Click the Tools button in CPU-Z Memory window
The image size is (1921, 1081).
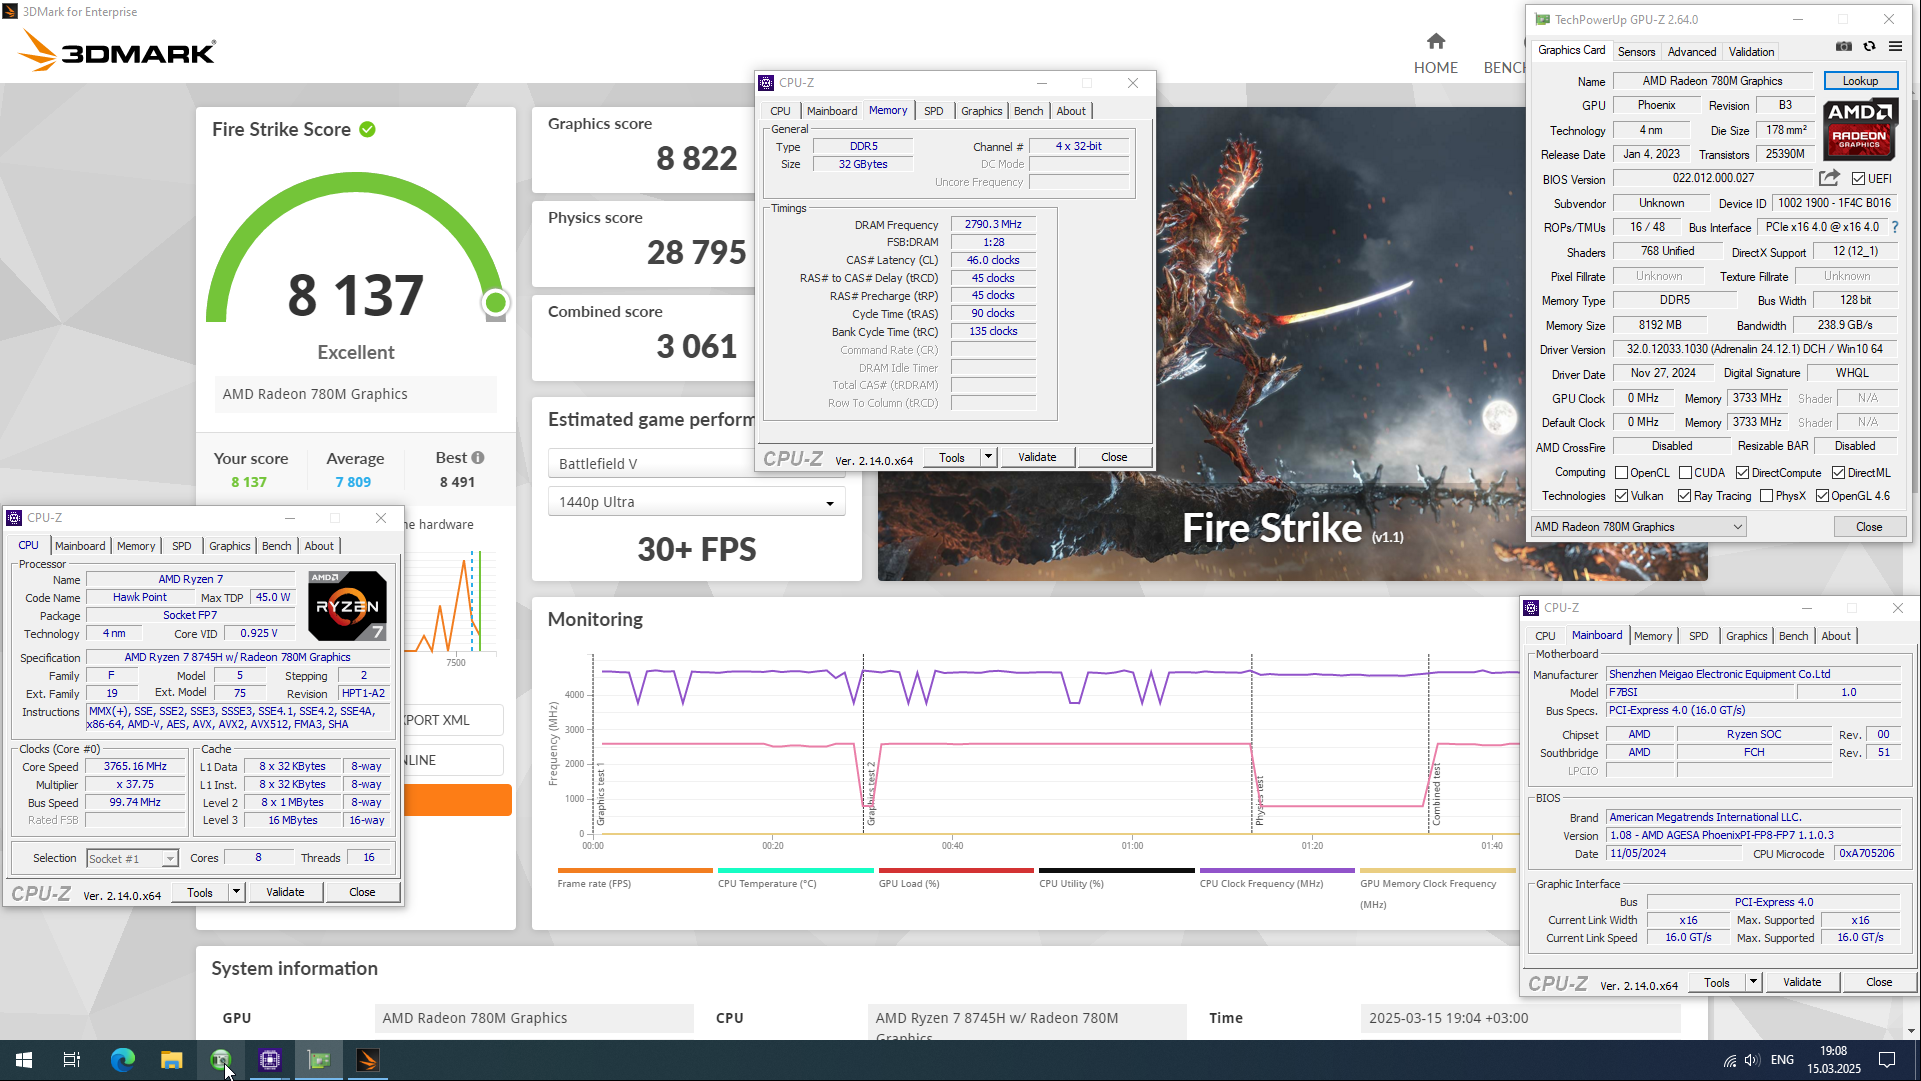click(951, 457)
